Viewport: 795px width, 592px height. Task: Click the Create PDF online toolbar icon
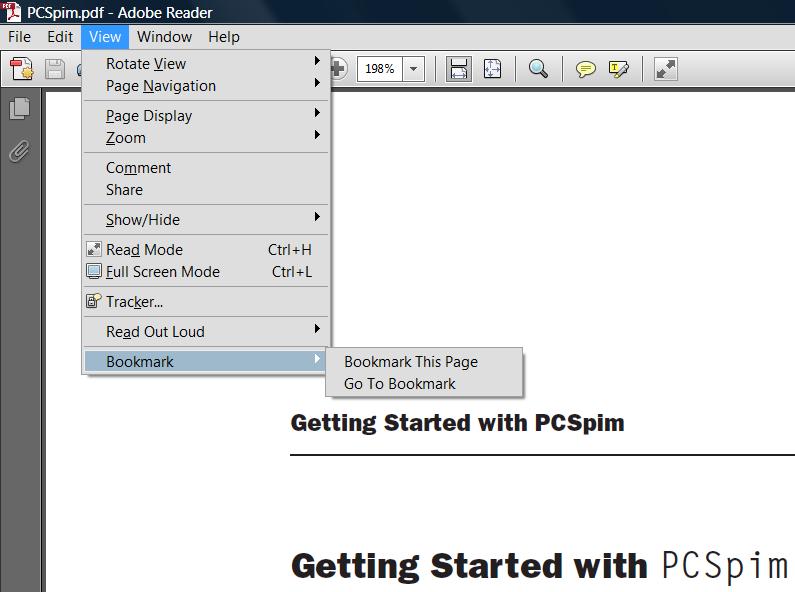click(21, 68)
